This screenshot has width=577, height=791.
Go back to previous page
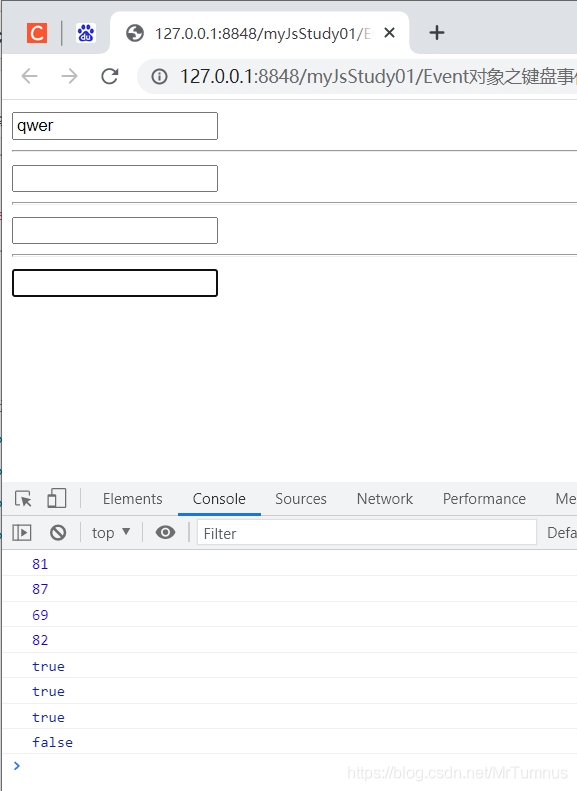pyautogui.click(x=30, y=76)
